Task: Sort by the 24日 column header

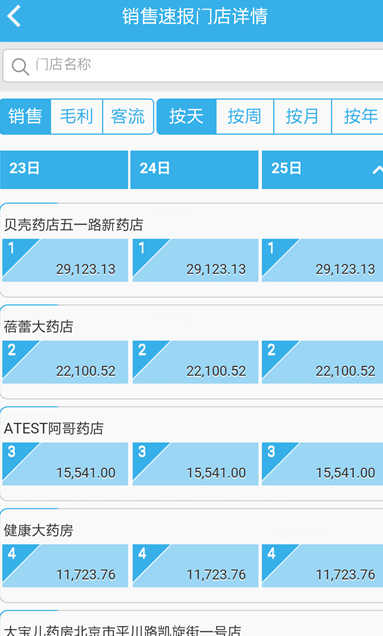Action: click(x=194, y=170)
